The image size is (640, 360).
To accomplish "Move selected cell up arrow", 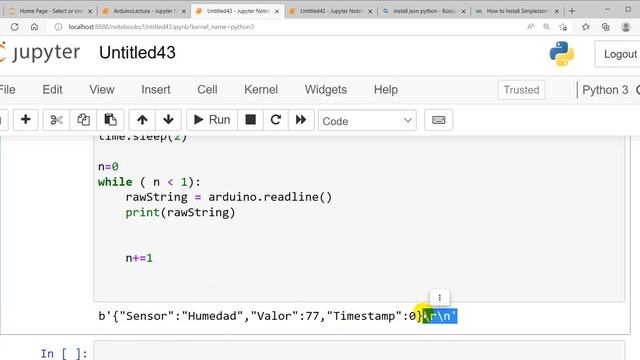I will [x=142, y=120].
